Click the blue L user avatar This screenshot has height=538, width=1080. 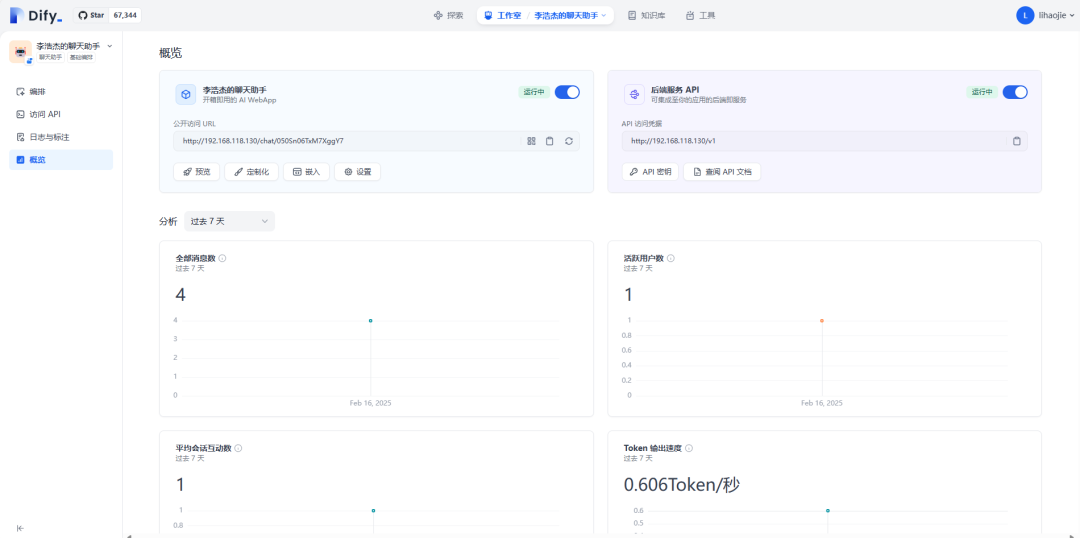[x=1025, y=15]
